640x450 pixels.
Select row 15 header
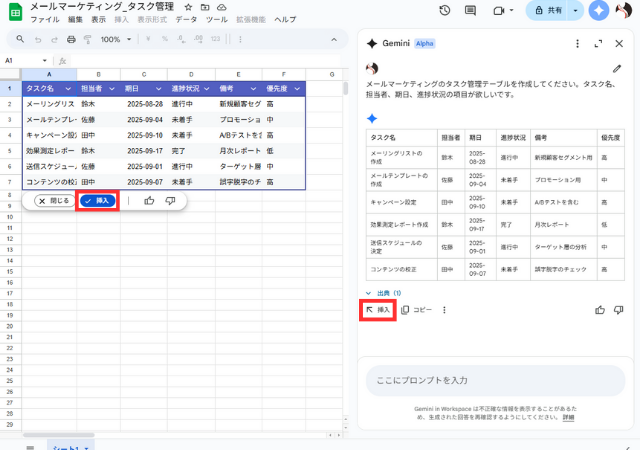point(10,271)
